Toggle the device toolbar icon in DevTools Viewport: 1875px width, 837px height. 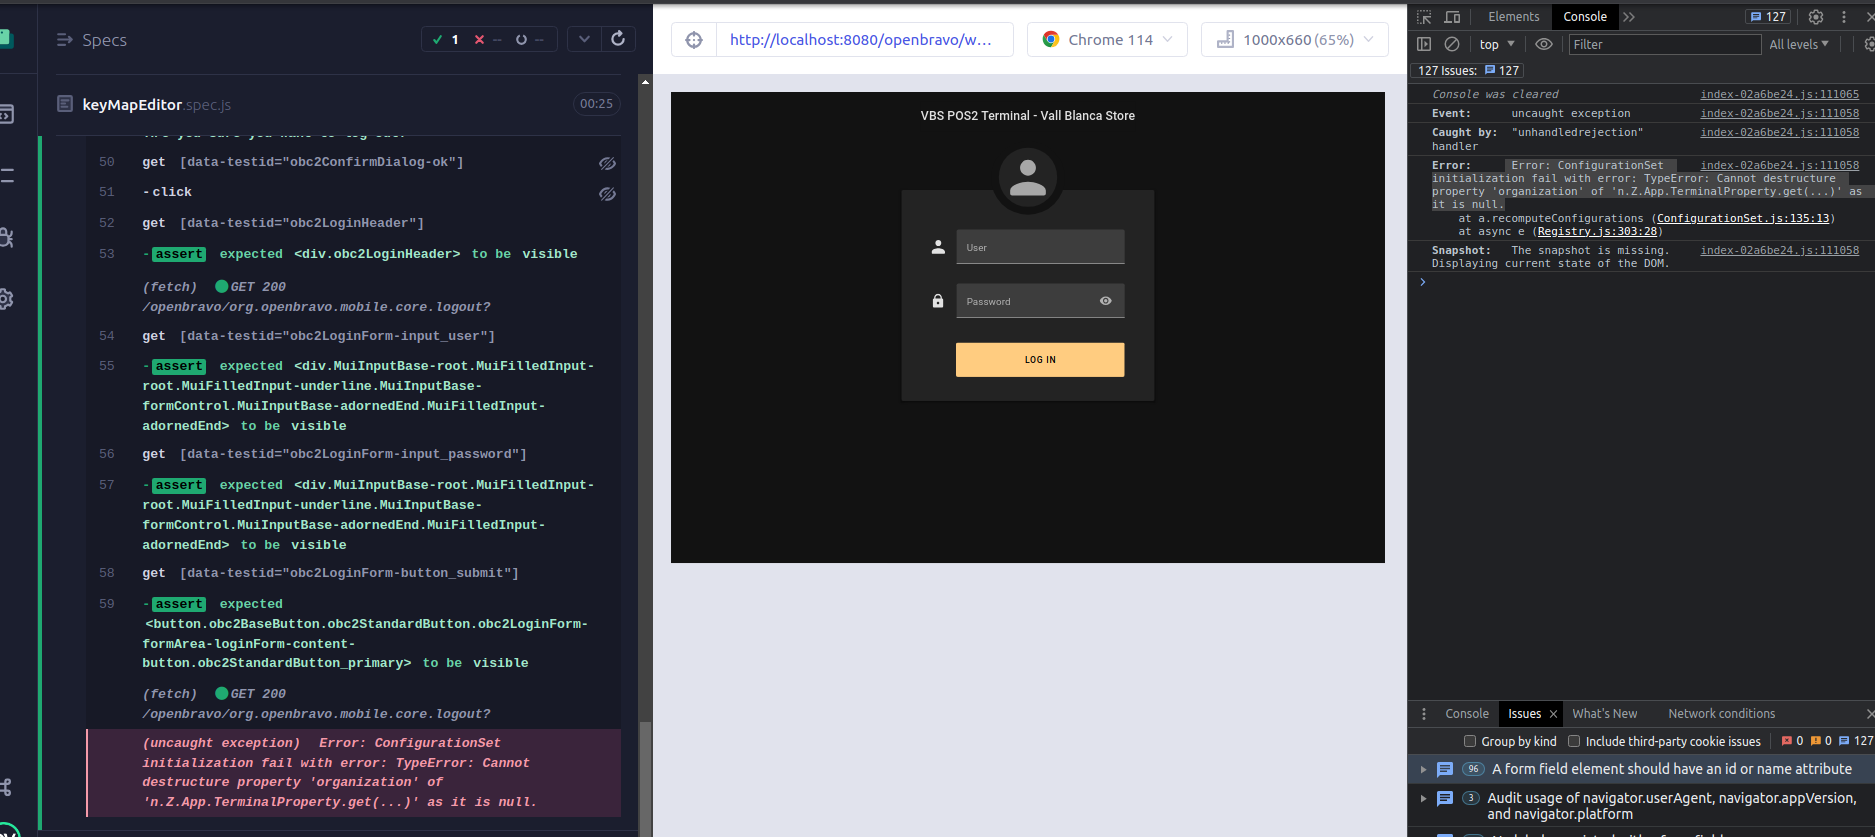coord(1453,17)
